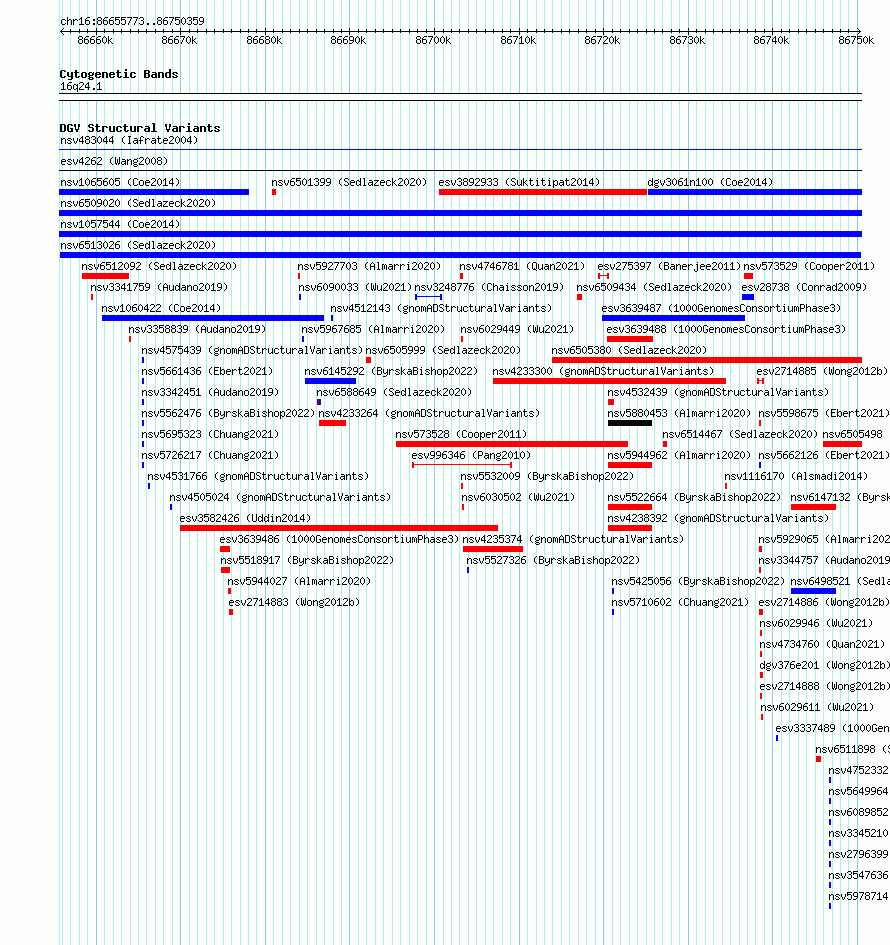Open nsv5661436 (Ebert2021) variant
Image resolution: width=890 pixels, height=945 pixels.
[207, 372]
